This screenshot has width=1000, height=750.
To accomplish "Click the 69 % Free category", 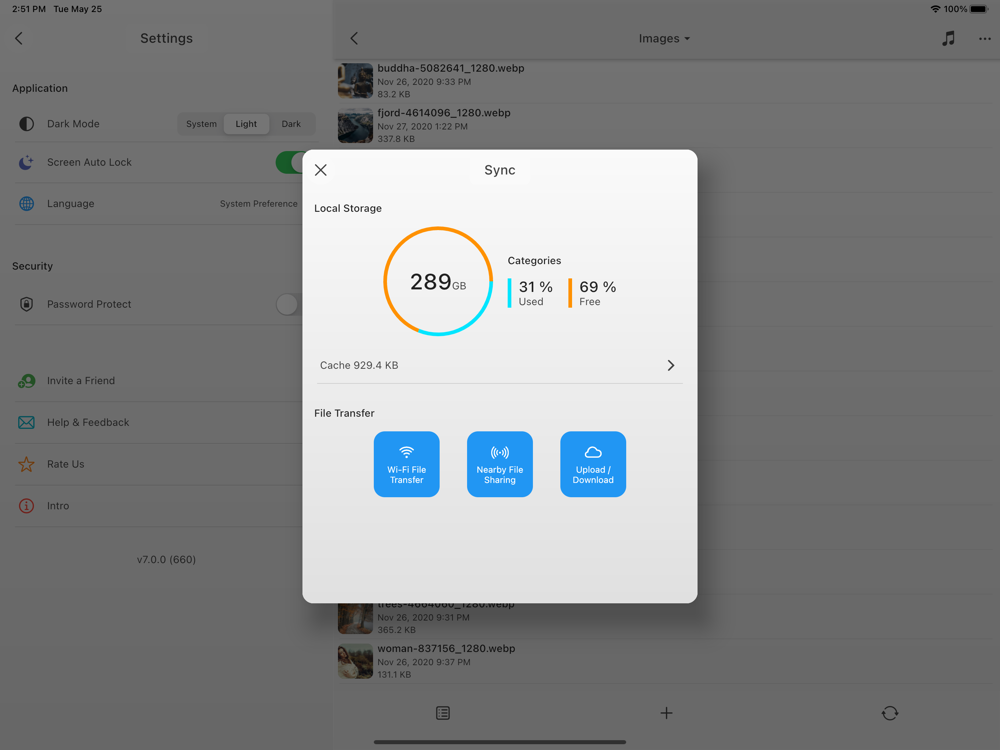I will pos(593,293).
